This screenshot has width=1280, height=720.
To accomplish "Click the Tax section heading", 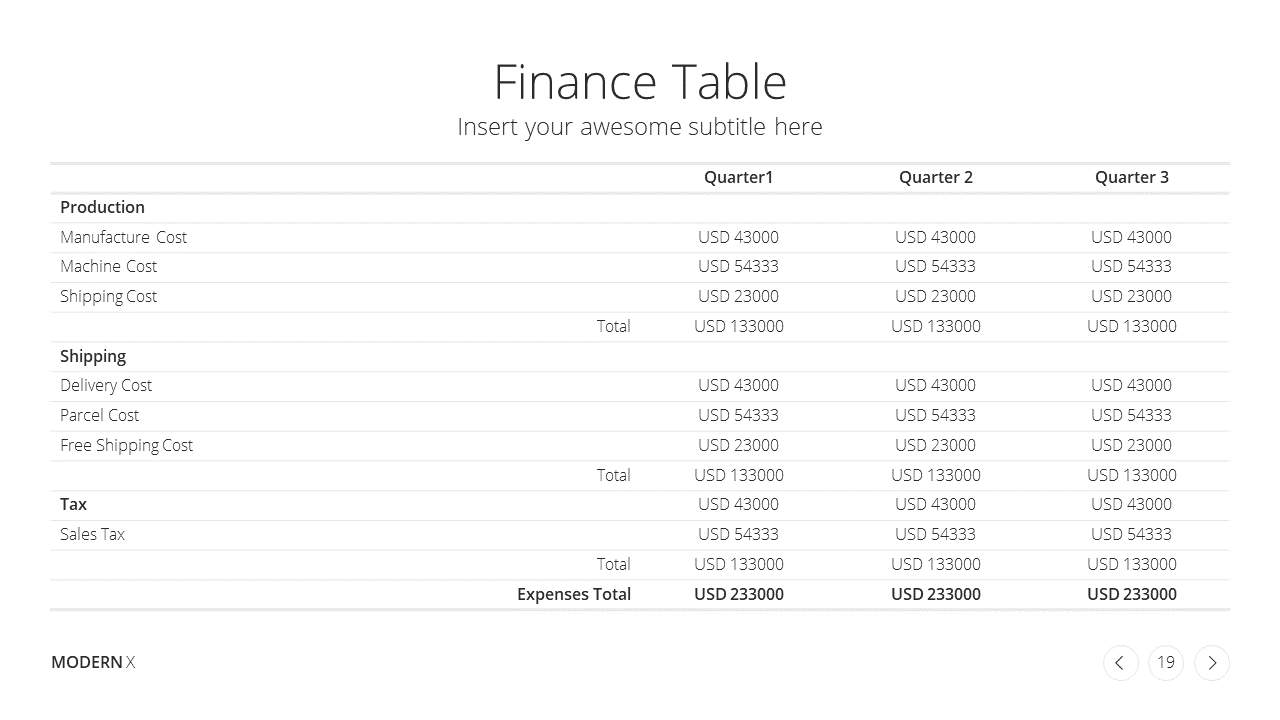I will pyautogui.click(x=74, y=504).
